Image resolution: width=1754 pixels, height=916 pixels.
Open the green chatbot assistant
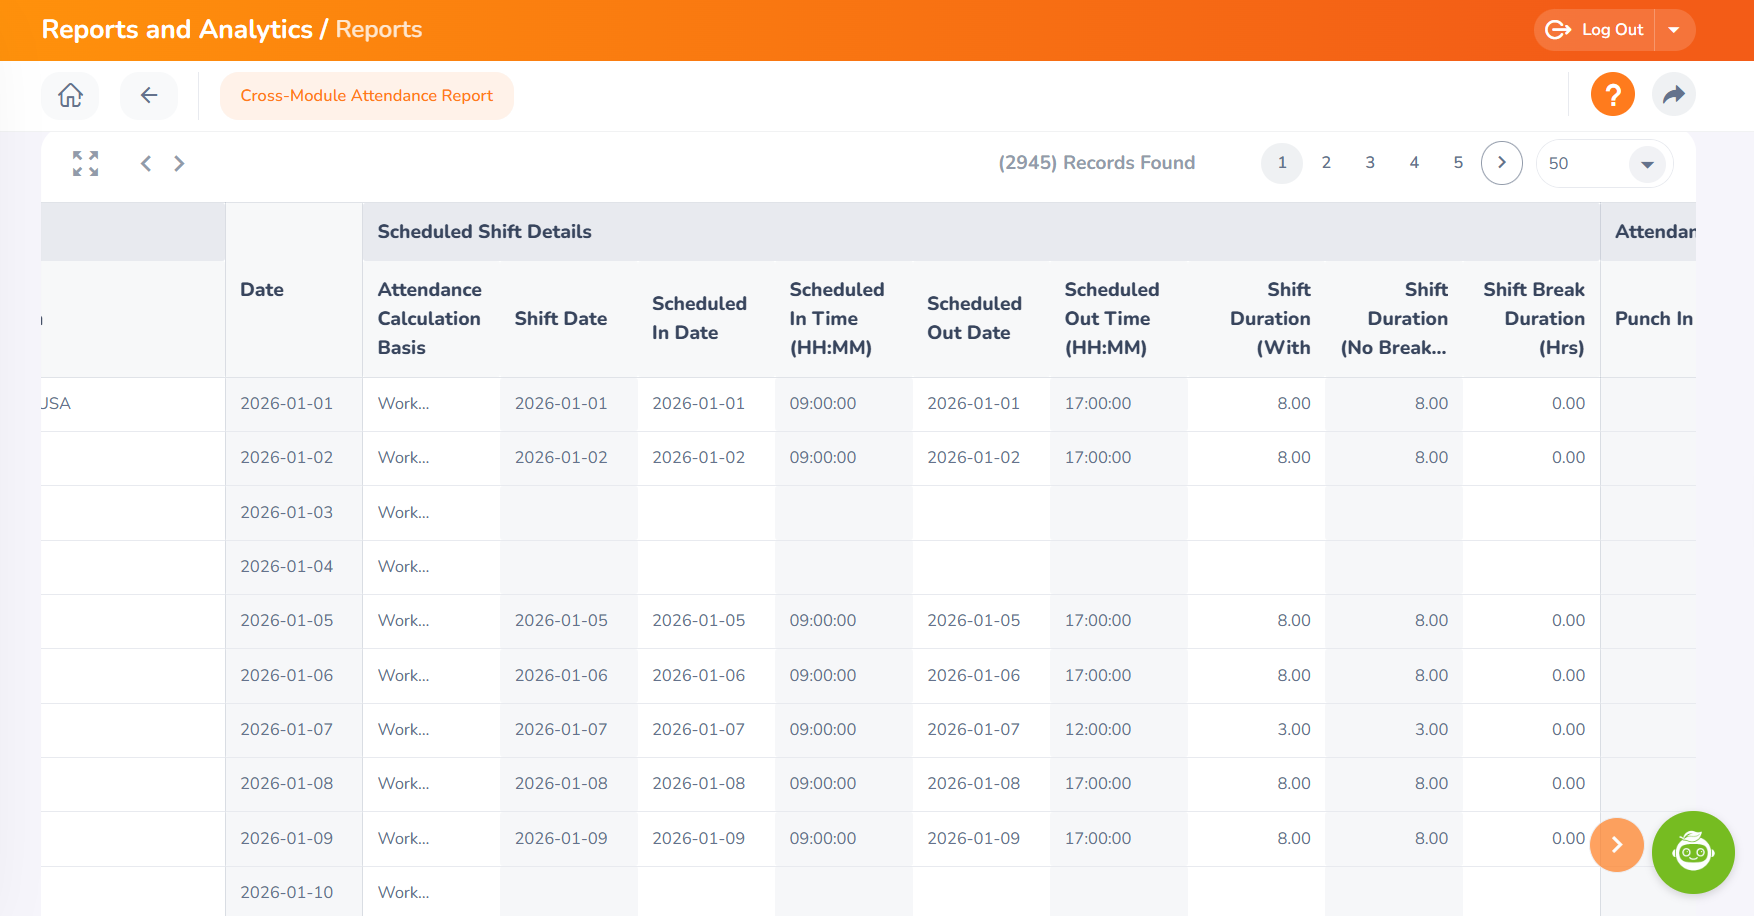(x=1692, y=852)
